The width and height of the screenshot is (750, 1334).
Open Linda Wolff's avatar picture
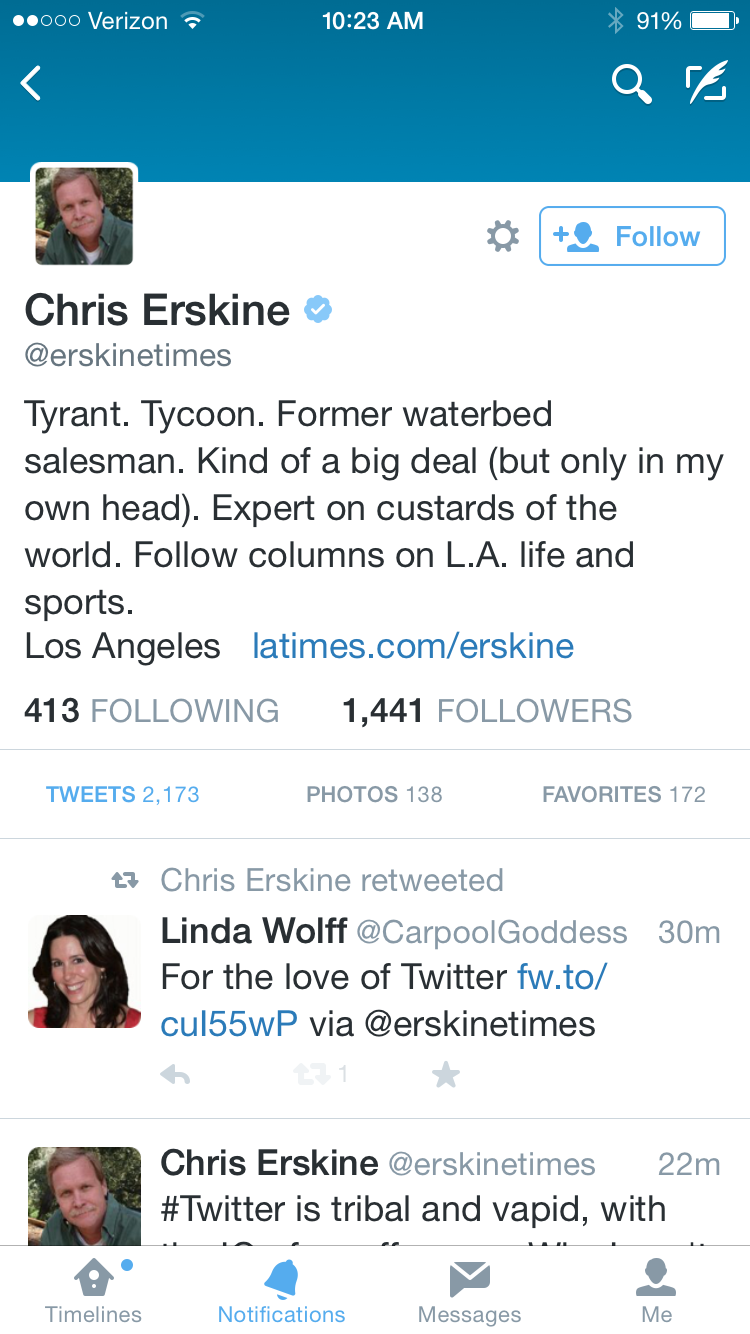click(84, 971)
